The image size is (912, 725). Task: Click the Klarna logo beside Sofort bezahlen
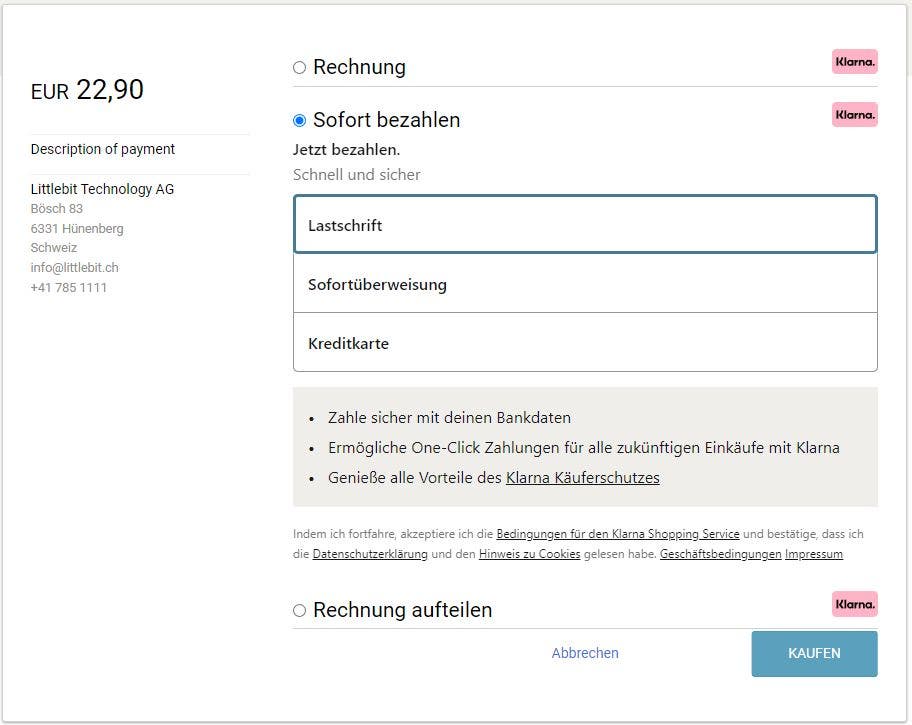854,115
